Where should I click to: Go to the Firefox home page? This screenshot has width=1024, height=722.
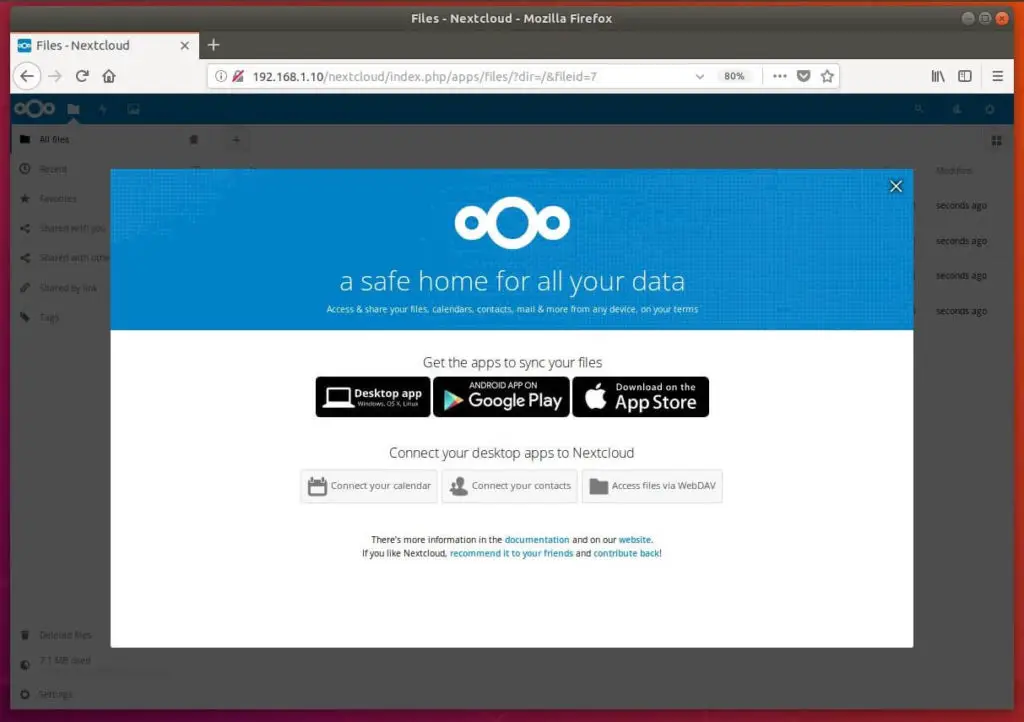point(109,76)
